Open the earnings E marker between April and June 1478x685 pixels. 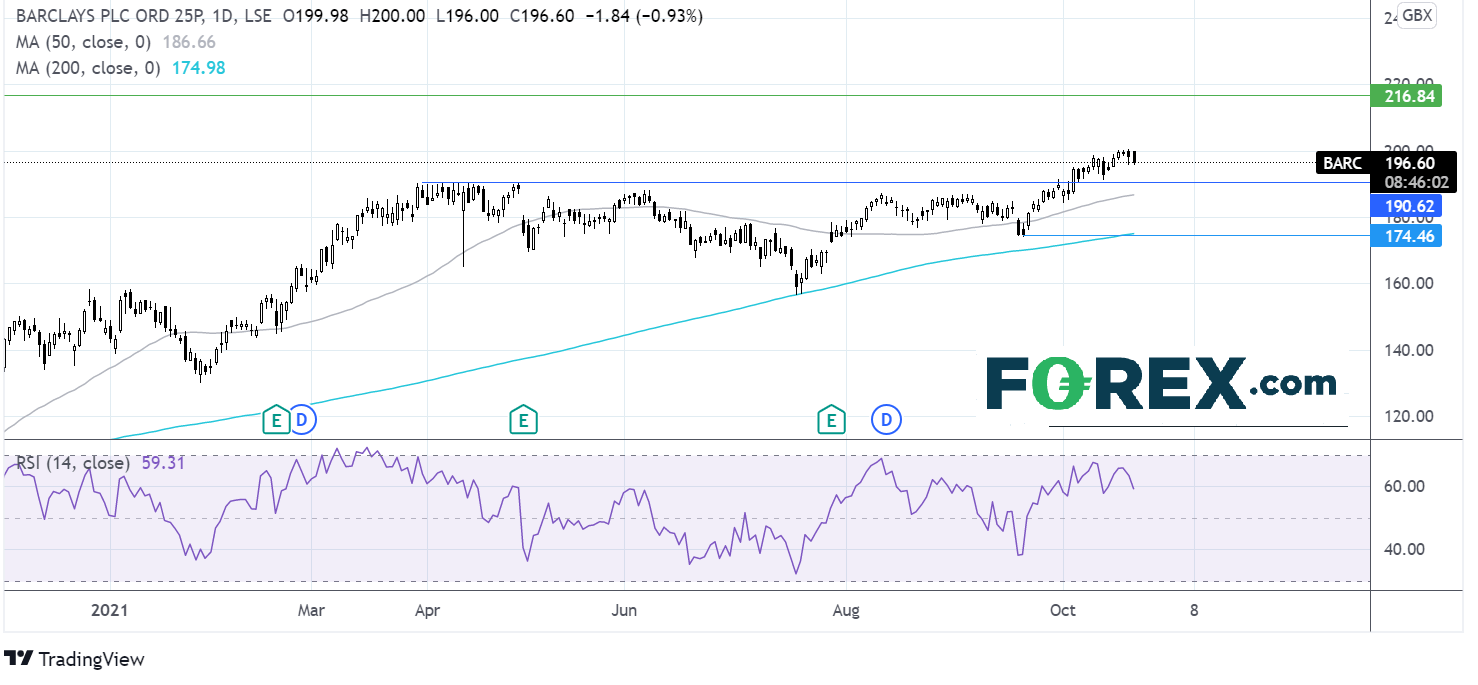coord(522,420)
